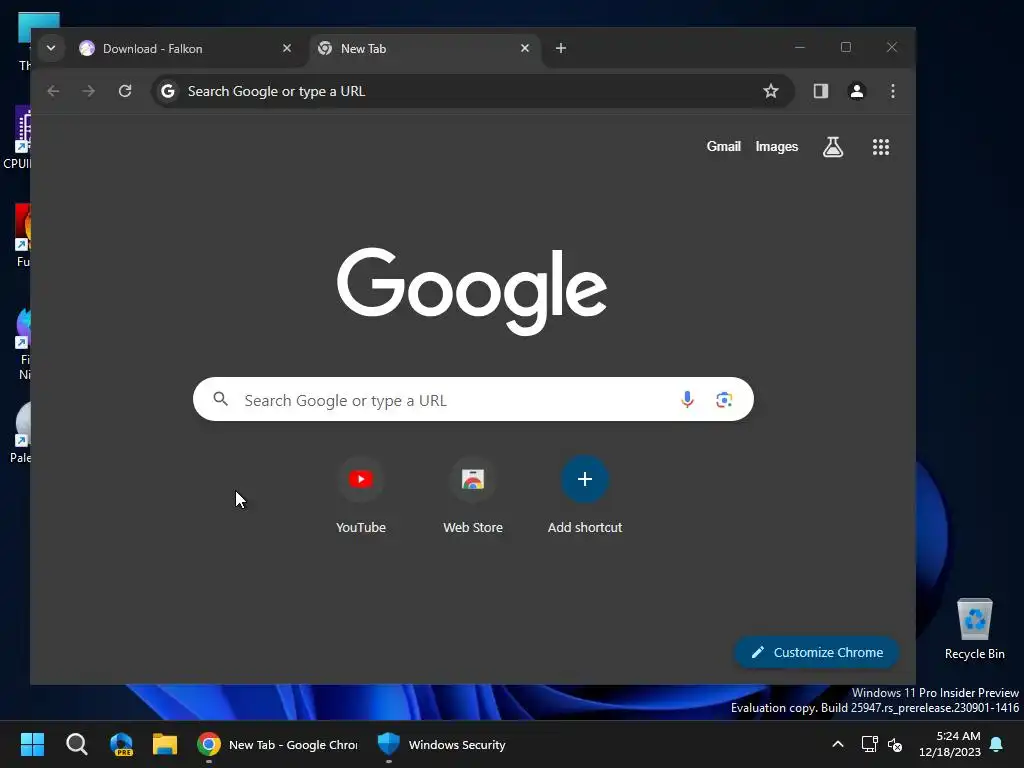This screenshot has height=768, width=1024.
Task: Minimize the Chrome window
Action: coord(800,47)
